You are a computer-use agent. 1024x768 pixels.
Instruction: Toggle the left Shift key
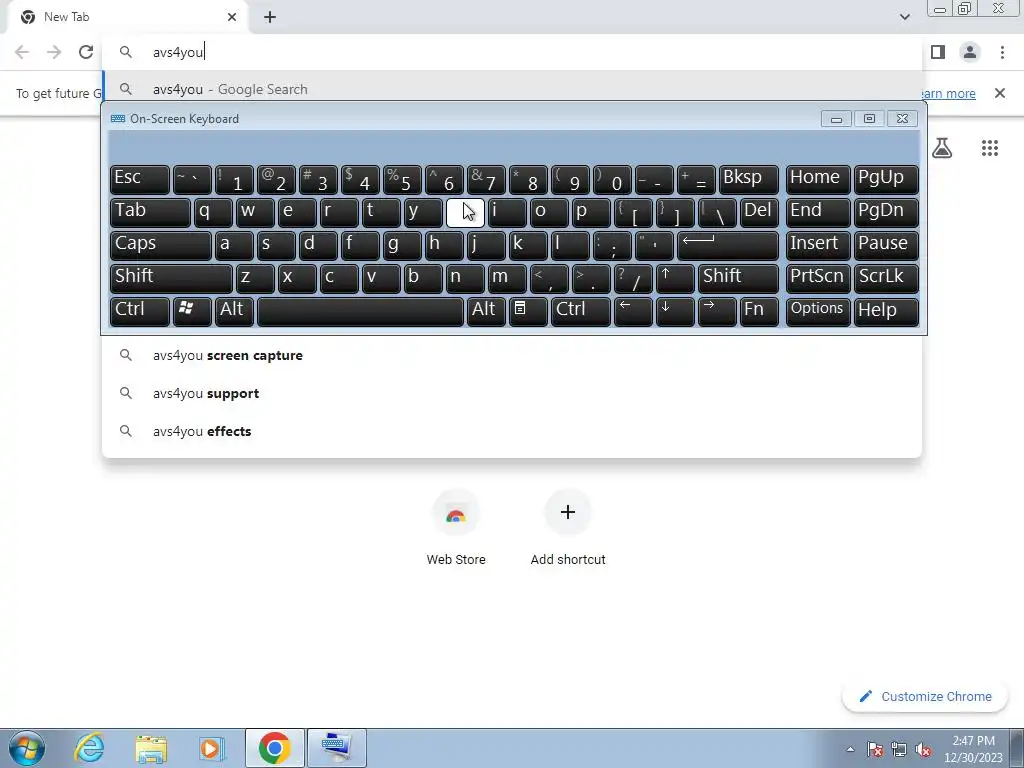point(171,278)
